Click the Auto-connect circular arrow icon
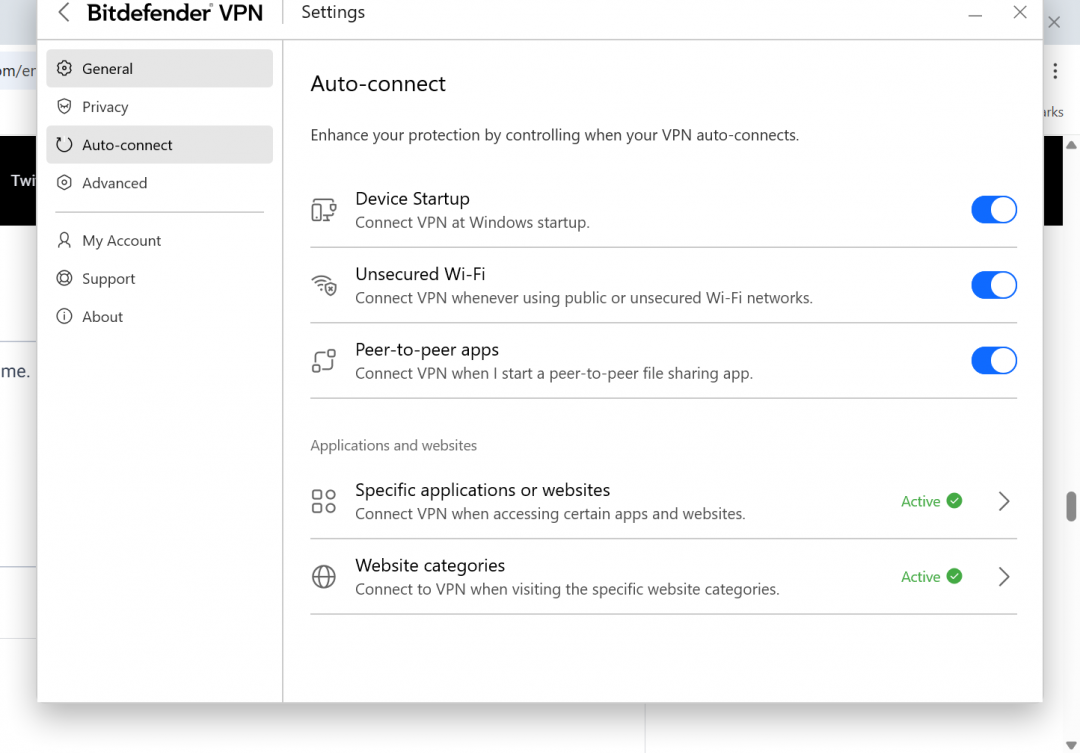This screenshot has width=1080, height=753. pos(64,145)
